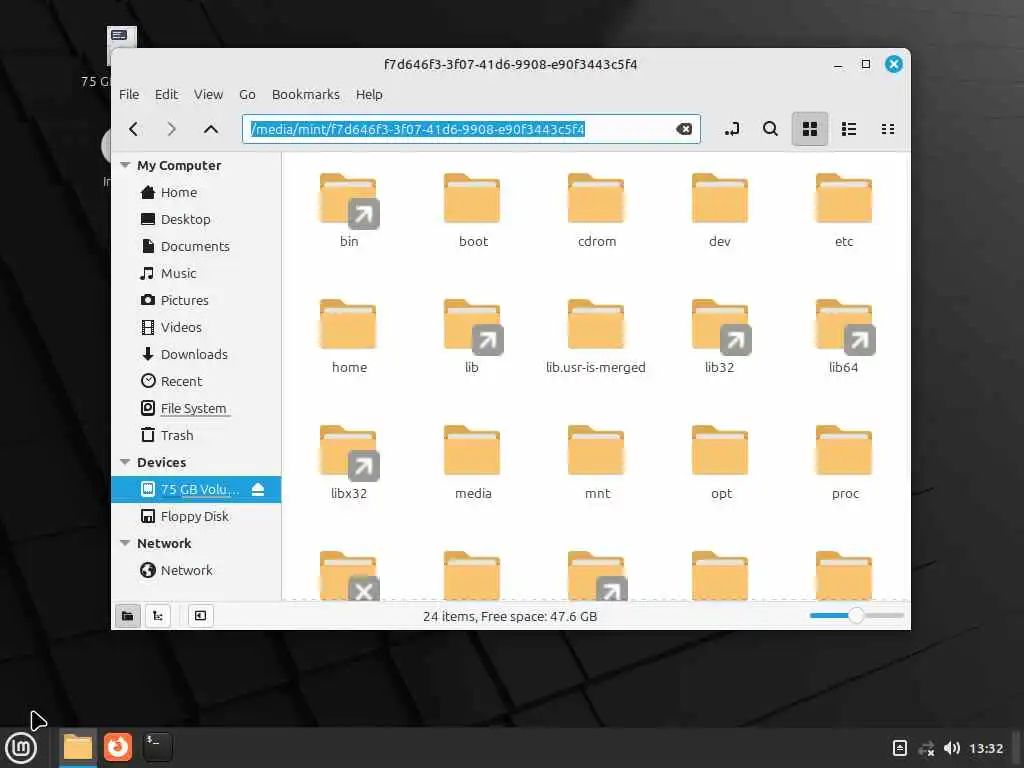Open Desktop in the sidebar

click(x=196, y=219)
